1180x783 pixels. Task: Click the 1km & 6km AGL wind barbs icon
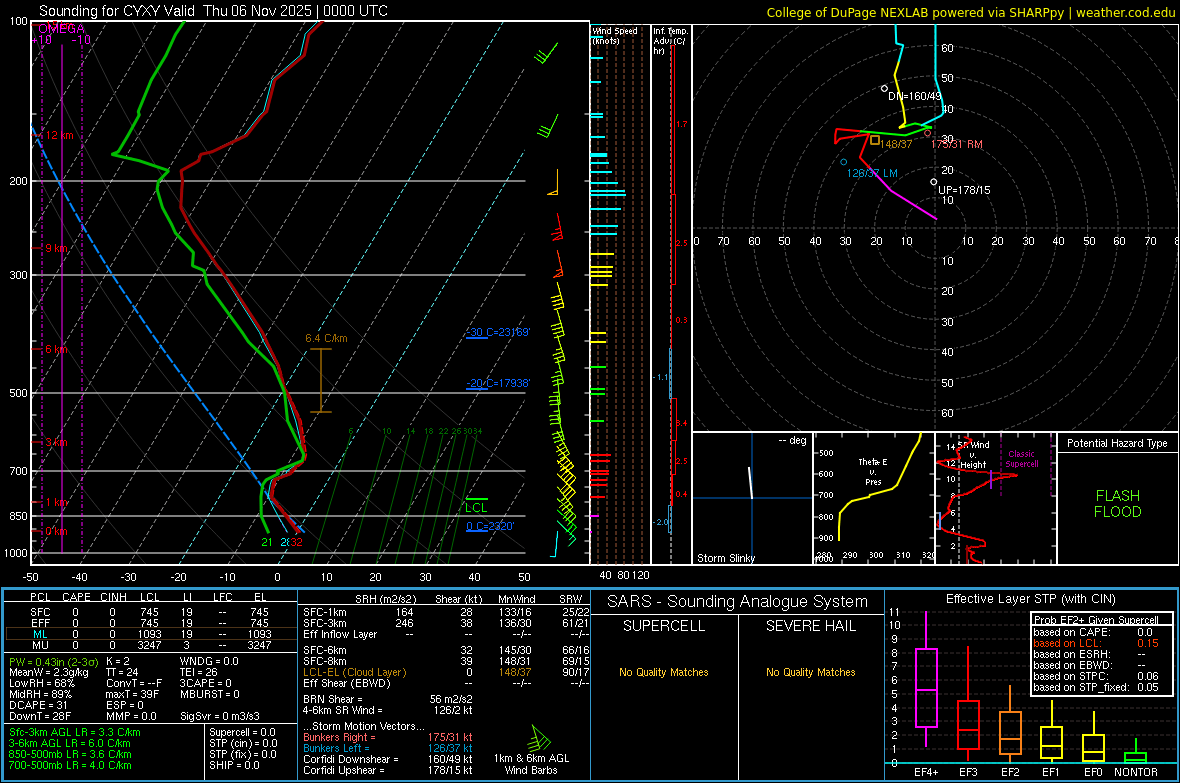[540, 738]
